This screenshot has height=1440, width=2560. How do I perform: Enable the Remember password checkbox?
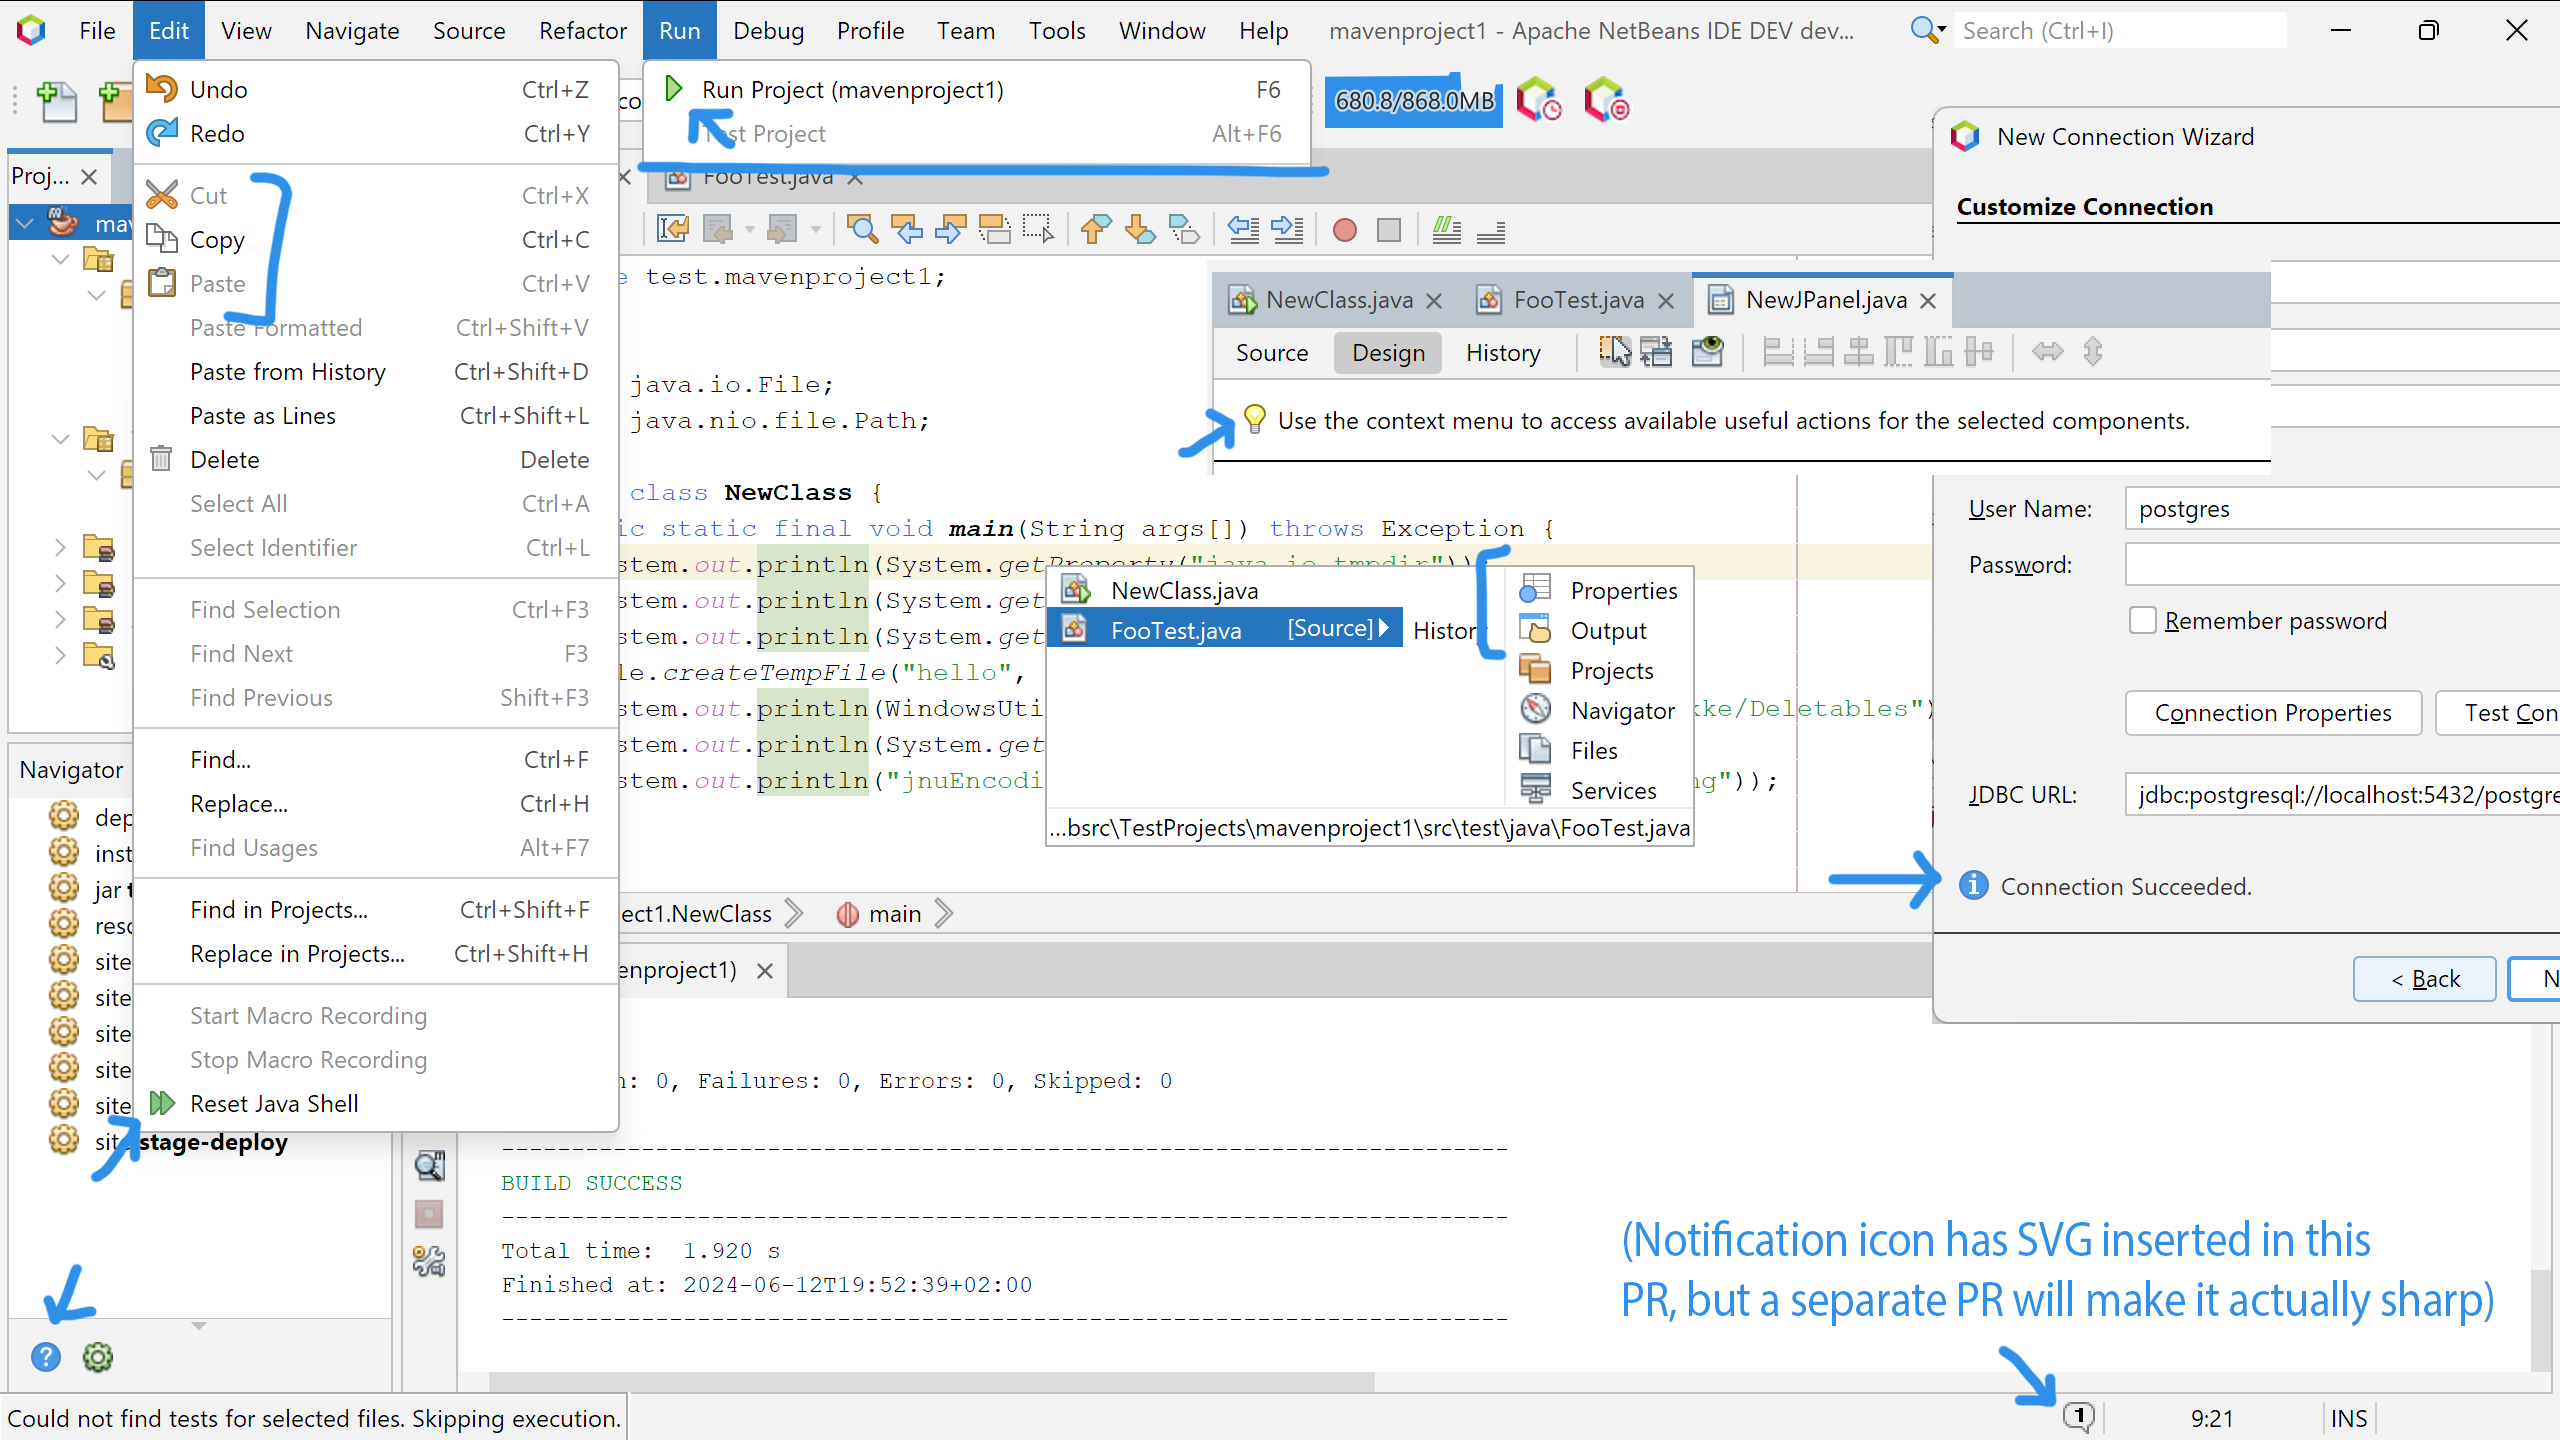tap(2142, 621)
